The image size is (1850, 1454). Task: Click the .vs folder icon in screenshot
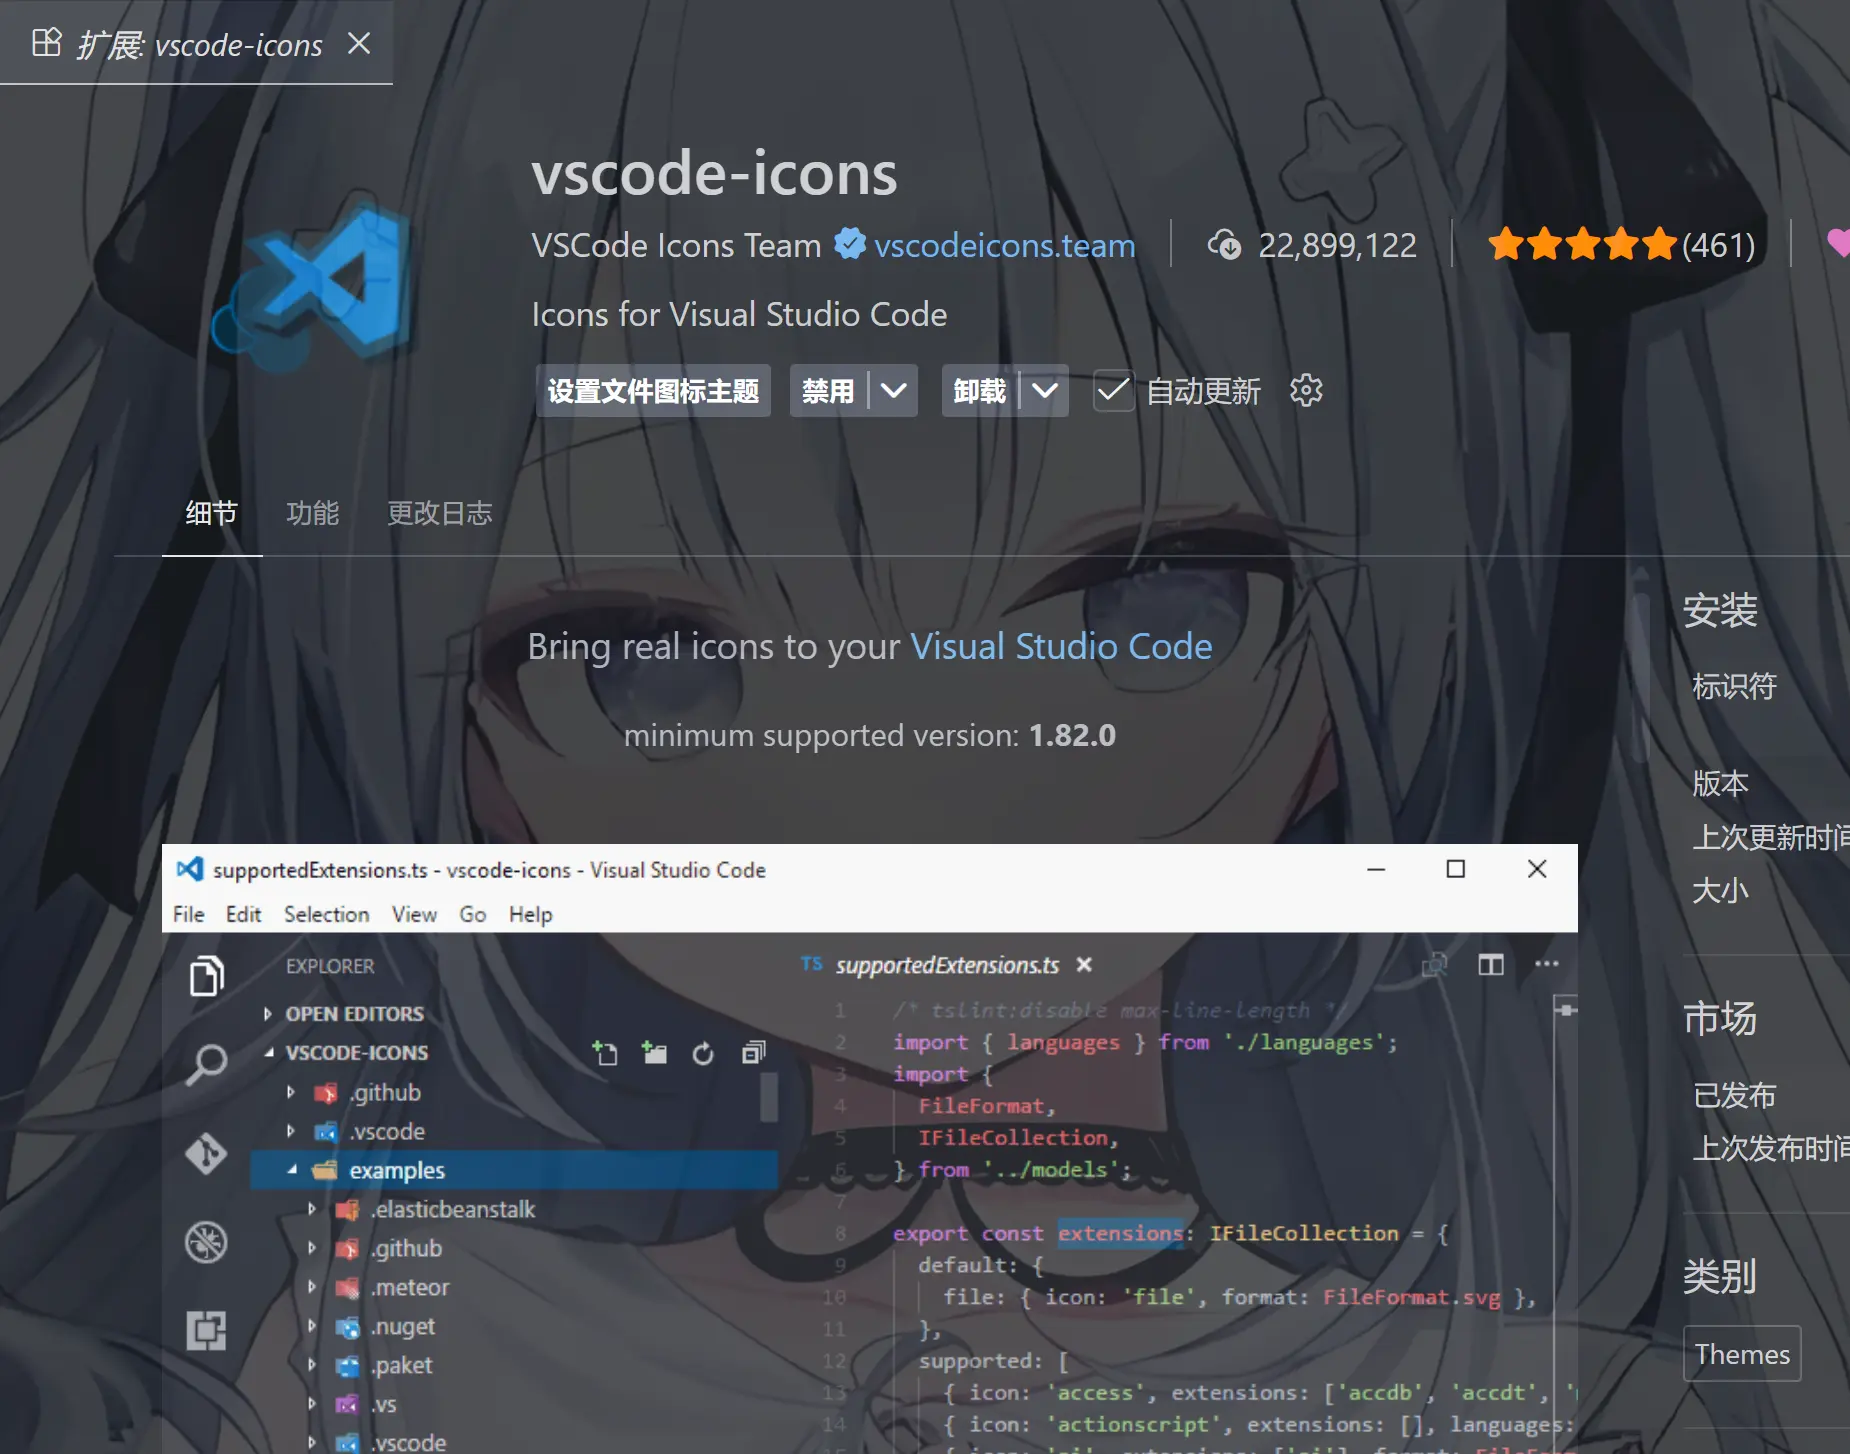[347, 1405]
